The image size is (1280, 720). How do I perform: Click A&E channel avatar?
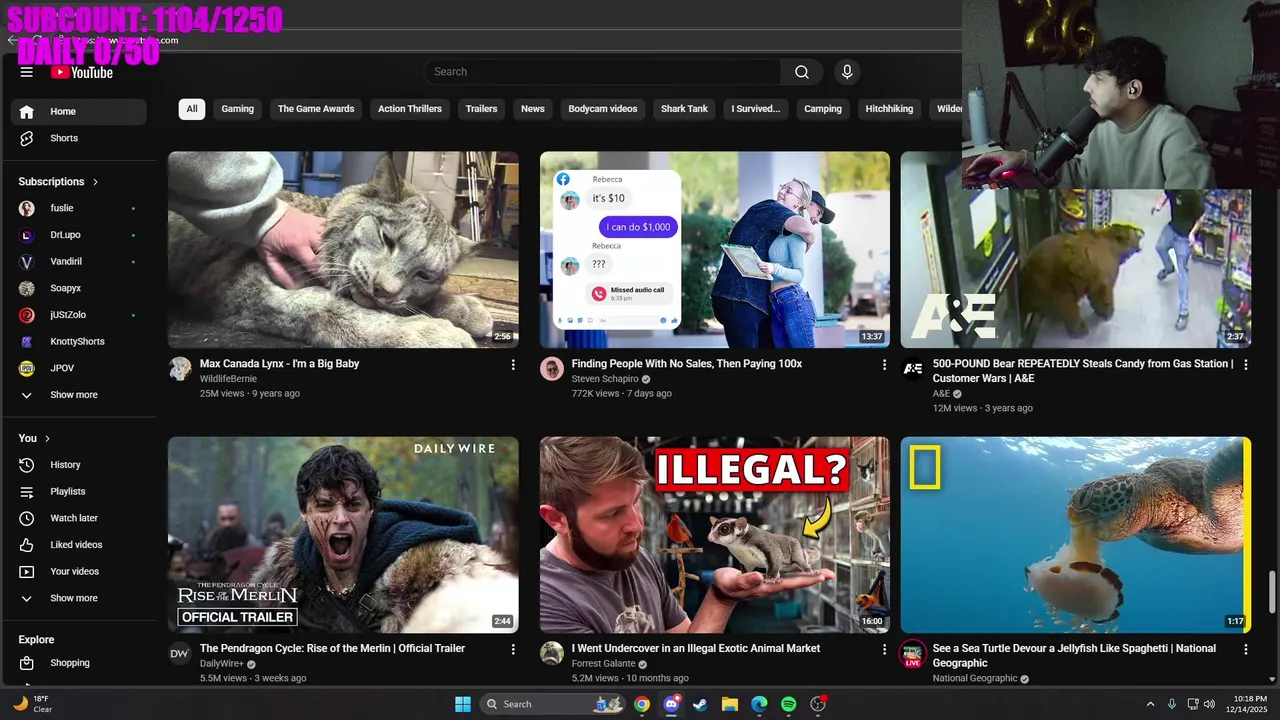coord(913,369)
